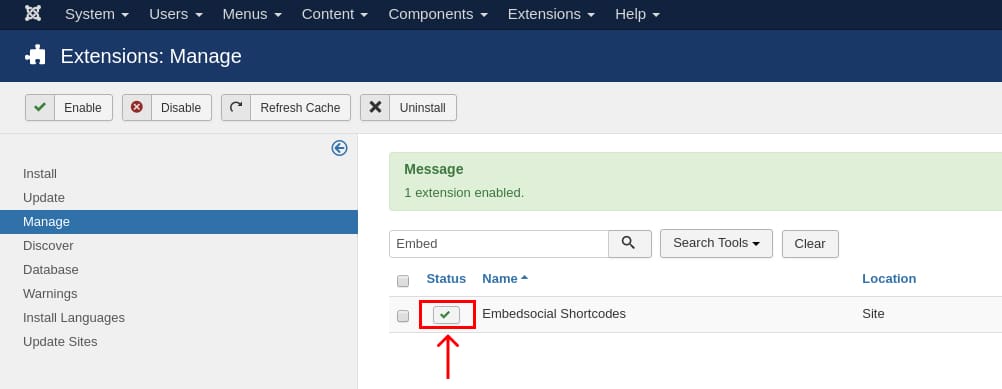
Task: Click the red Disable circle icon
Action: (137, 107)
